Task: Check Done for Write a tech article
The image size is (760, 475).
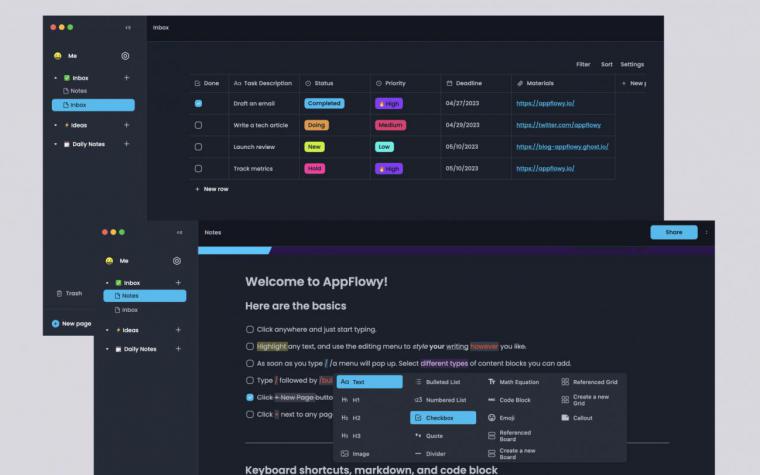Action: point(198,125)
